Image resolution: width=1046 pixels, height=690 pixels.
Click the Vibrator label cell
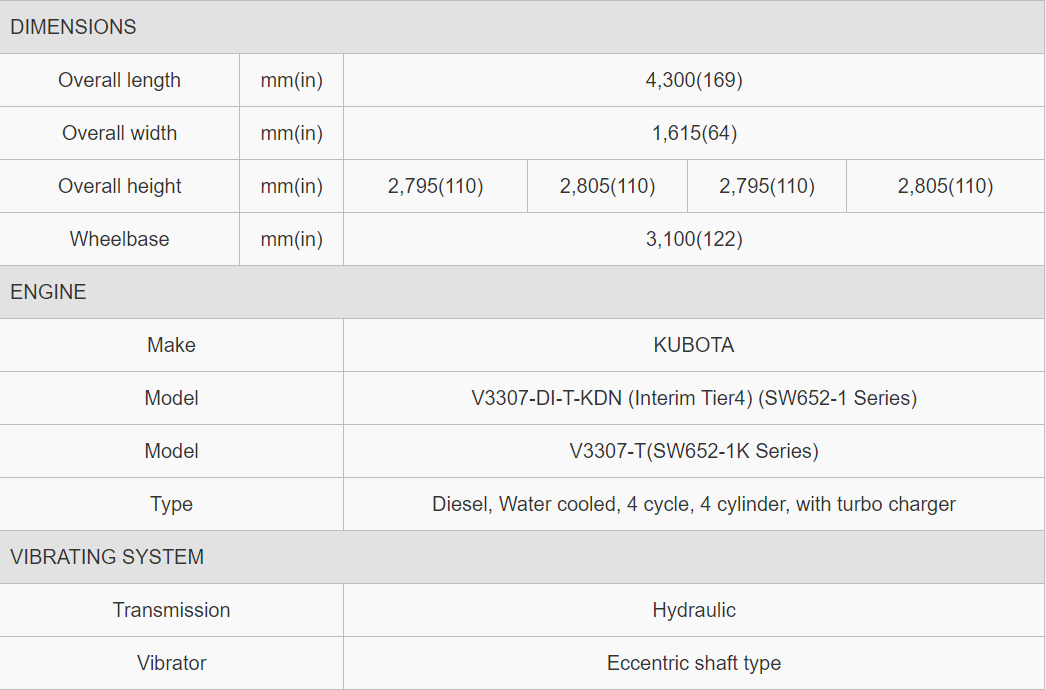[172, 663]
